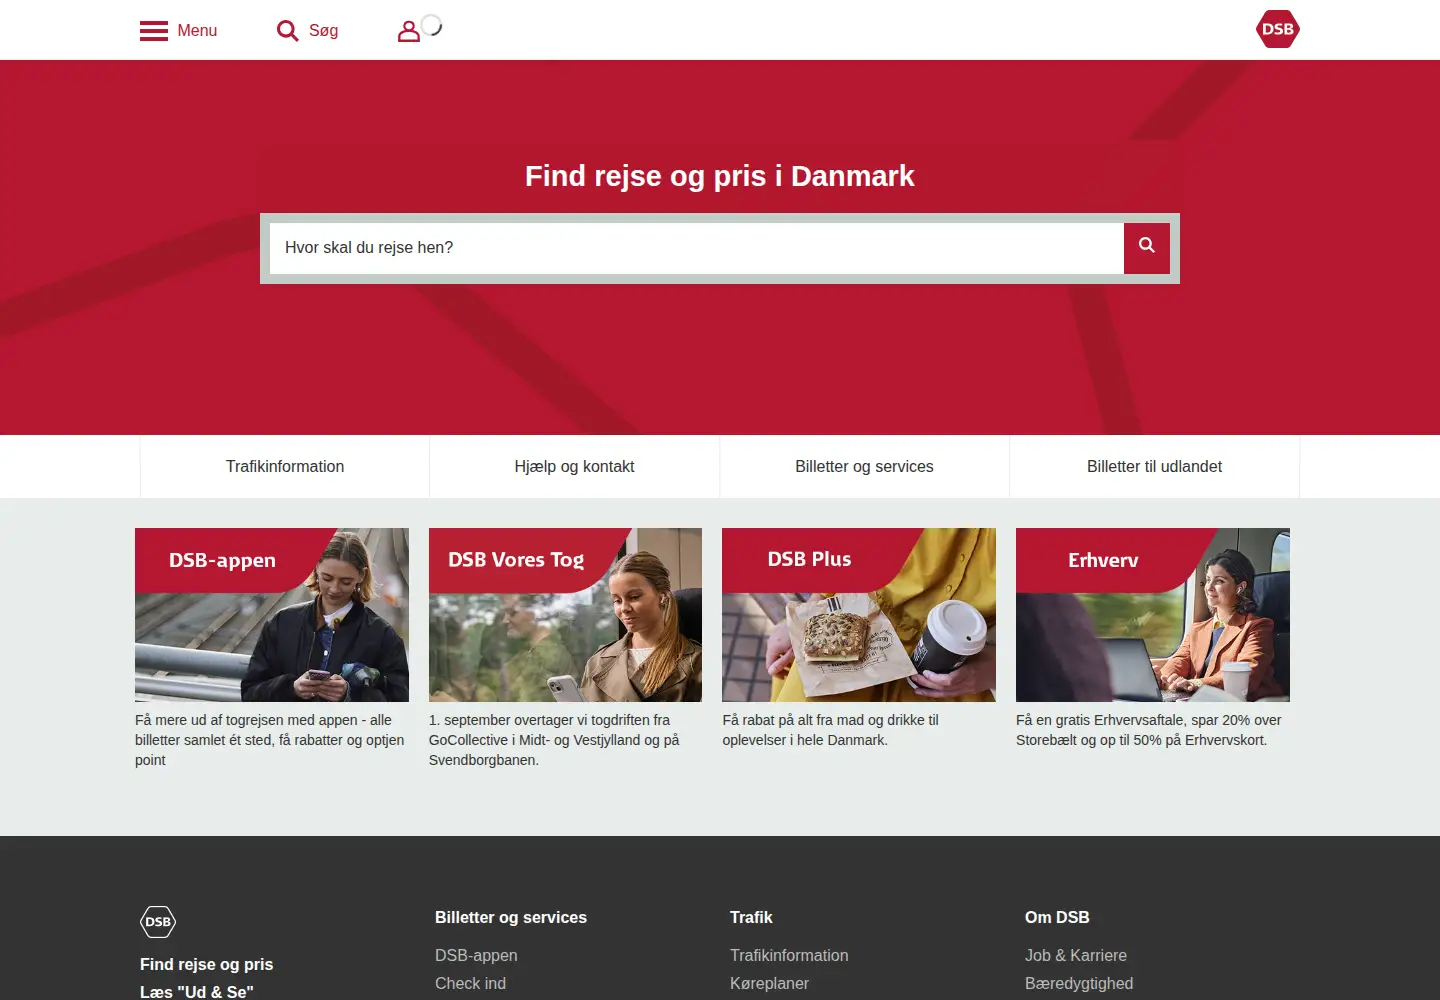This screenshot has width=1440, height=1000.
Task: Click the 'Find rejse og pris i Danmark' heading
Action: click(720, 176)
